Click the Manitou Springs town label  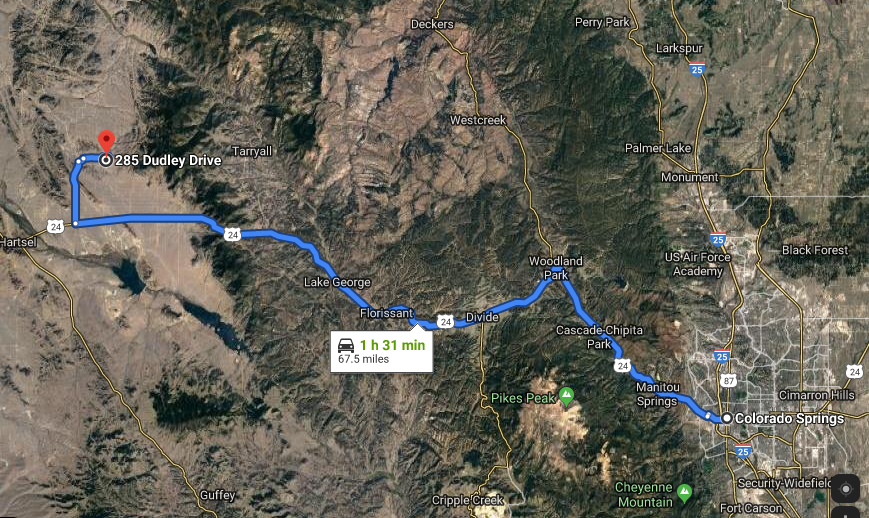pyautogui.click(x=657, y=394)
